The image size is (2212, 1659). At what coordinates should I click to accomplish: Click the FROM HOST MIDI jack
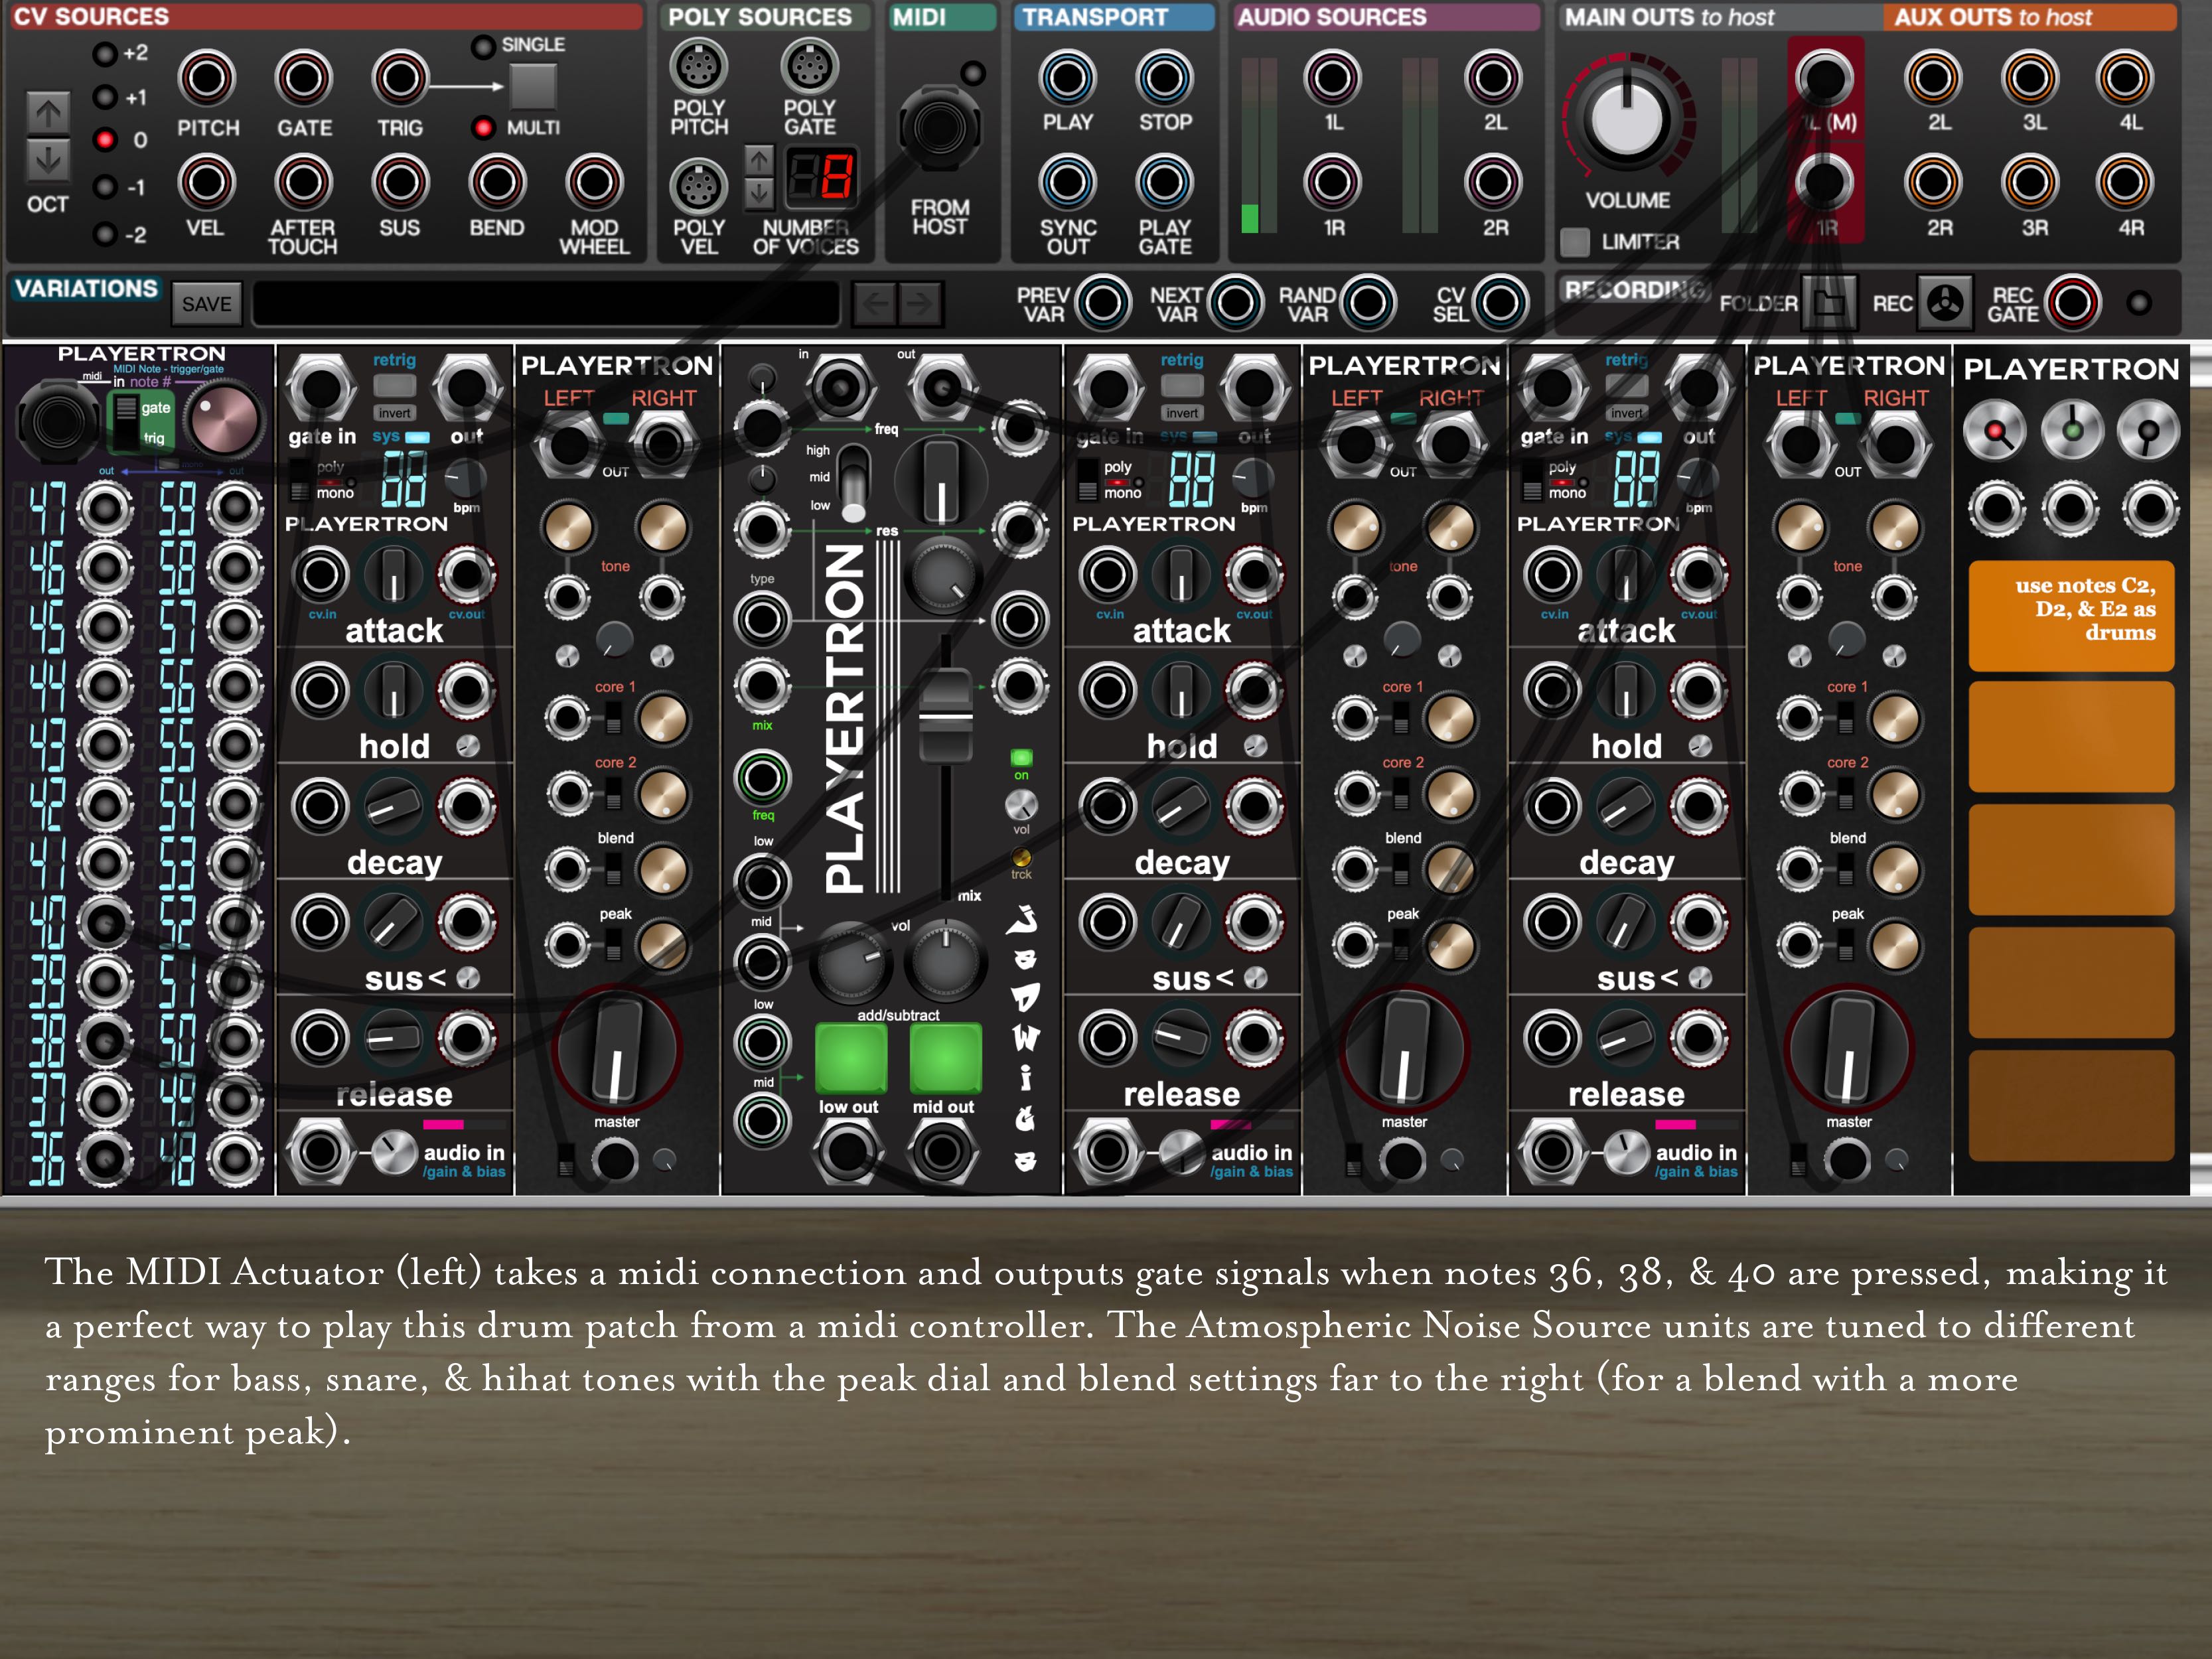(x=941, y=130)
